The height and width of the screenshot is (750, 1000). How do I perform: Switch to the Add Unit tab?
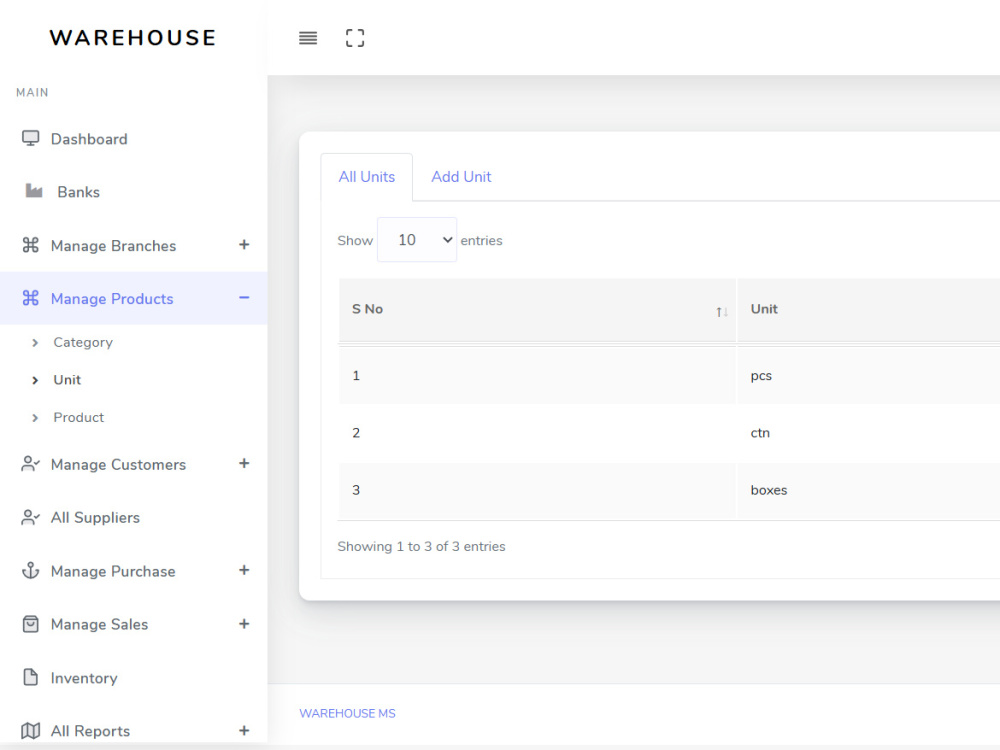tap(461, 177)
